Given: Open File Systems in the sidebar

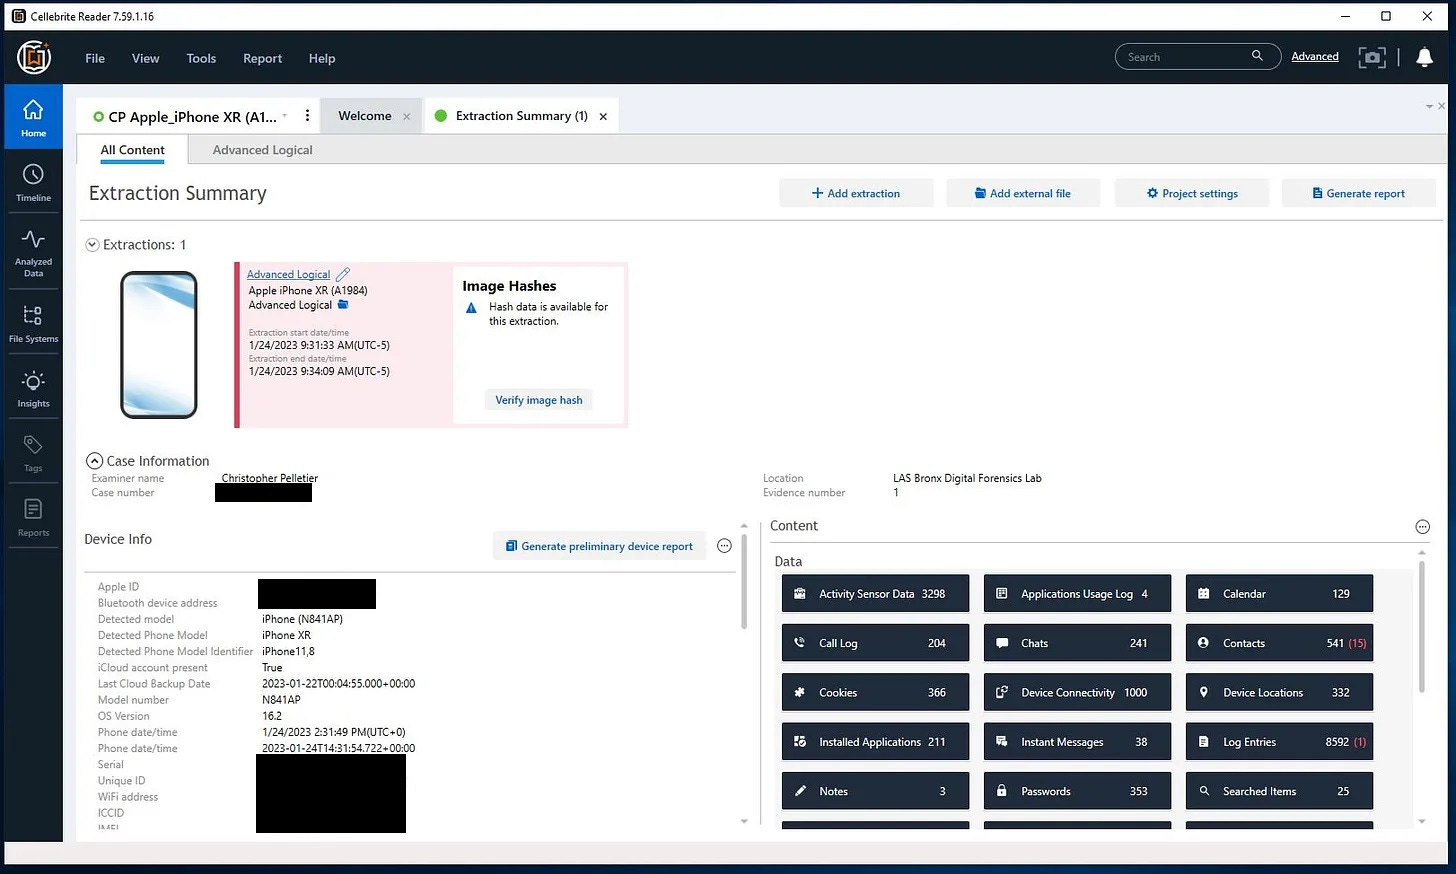Looking at the screenshot, I should [x=33, y=324].
